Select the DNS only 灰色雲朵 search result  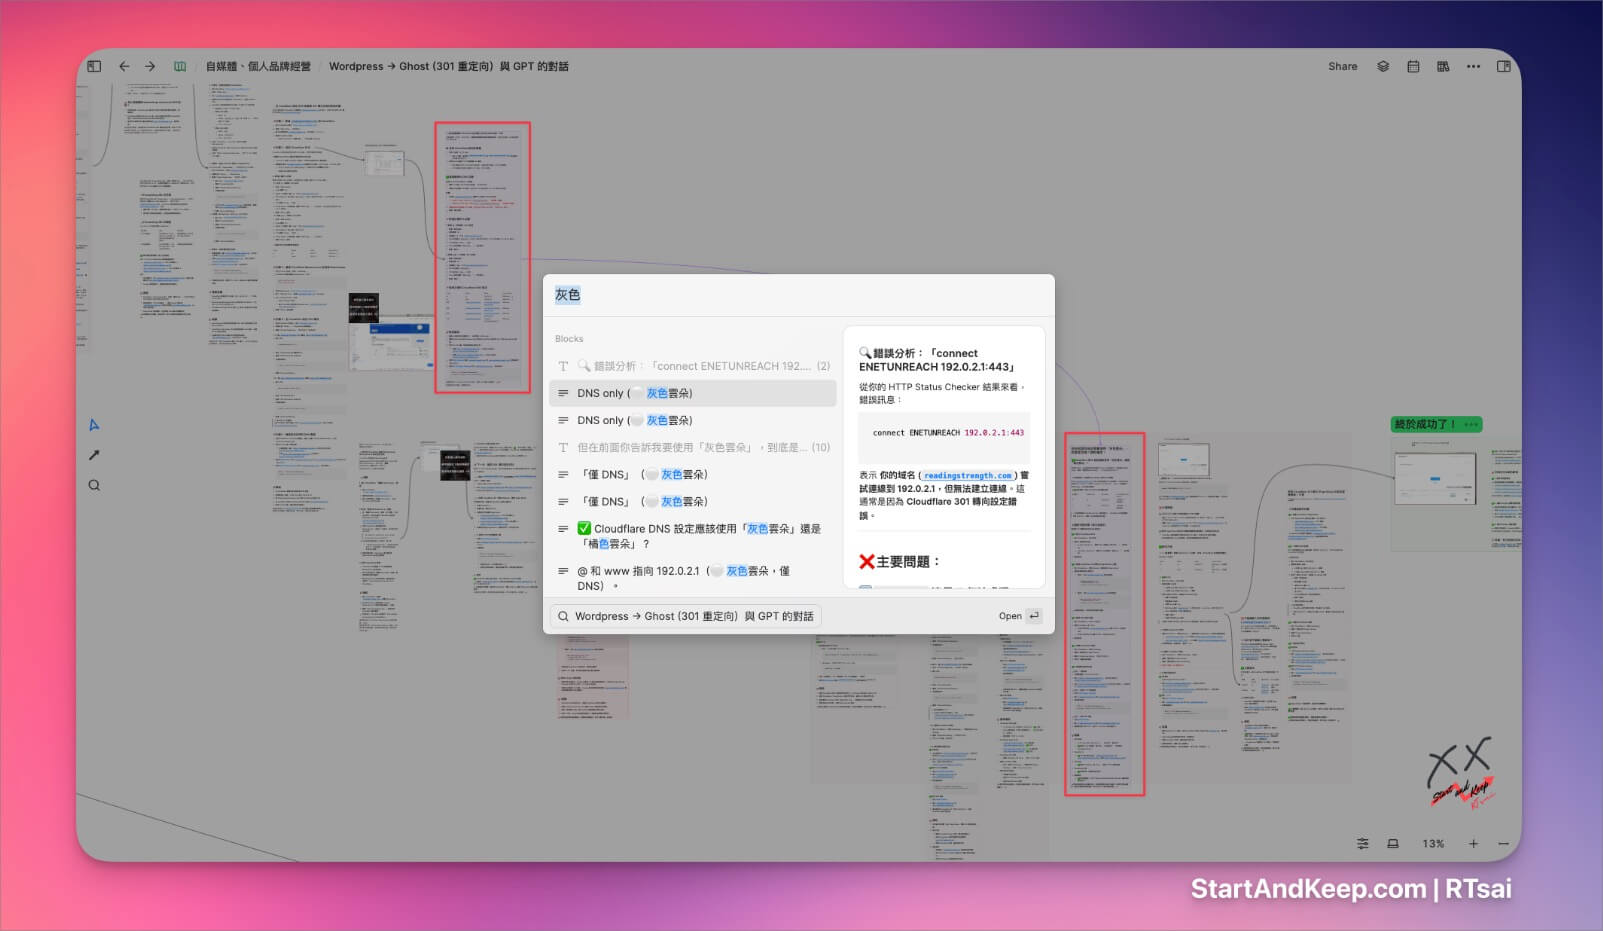coord(695,393)
